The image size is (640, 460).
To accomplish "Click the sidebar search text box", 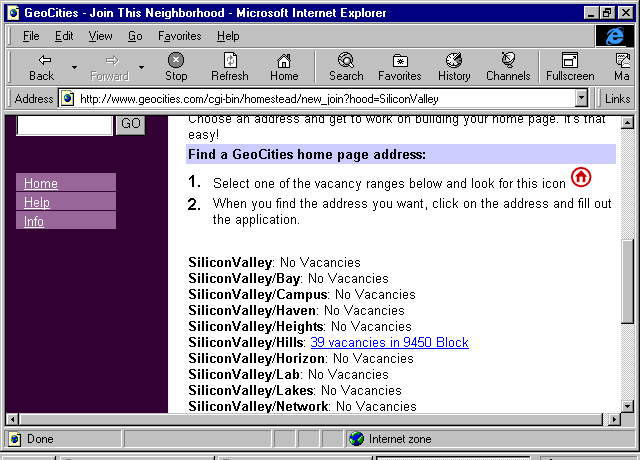I will (x=64, y=124).
